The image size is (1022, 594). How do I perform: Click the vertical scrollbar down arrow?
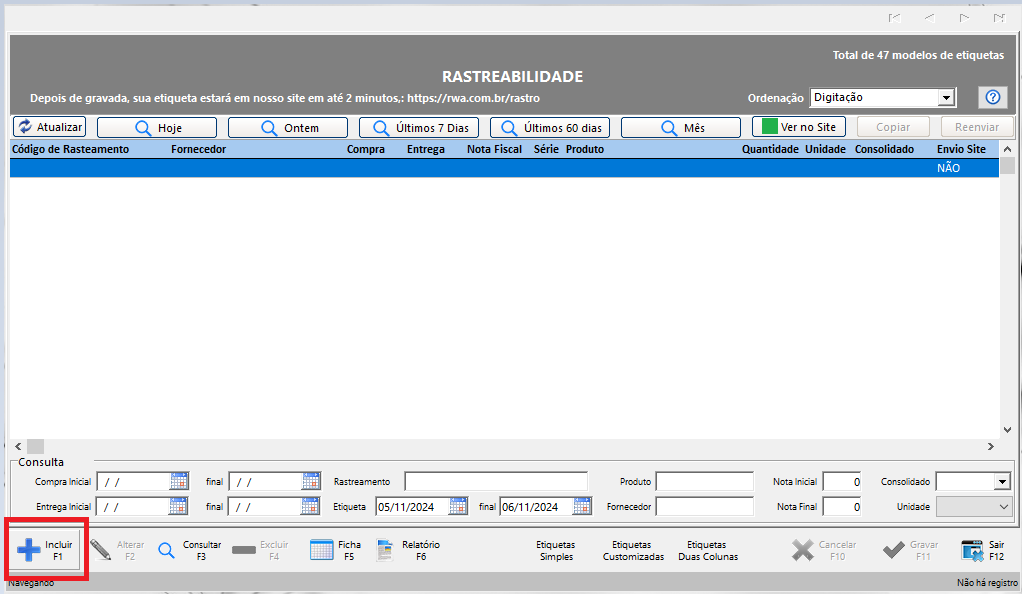[x=1007, y=430]
